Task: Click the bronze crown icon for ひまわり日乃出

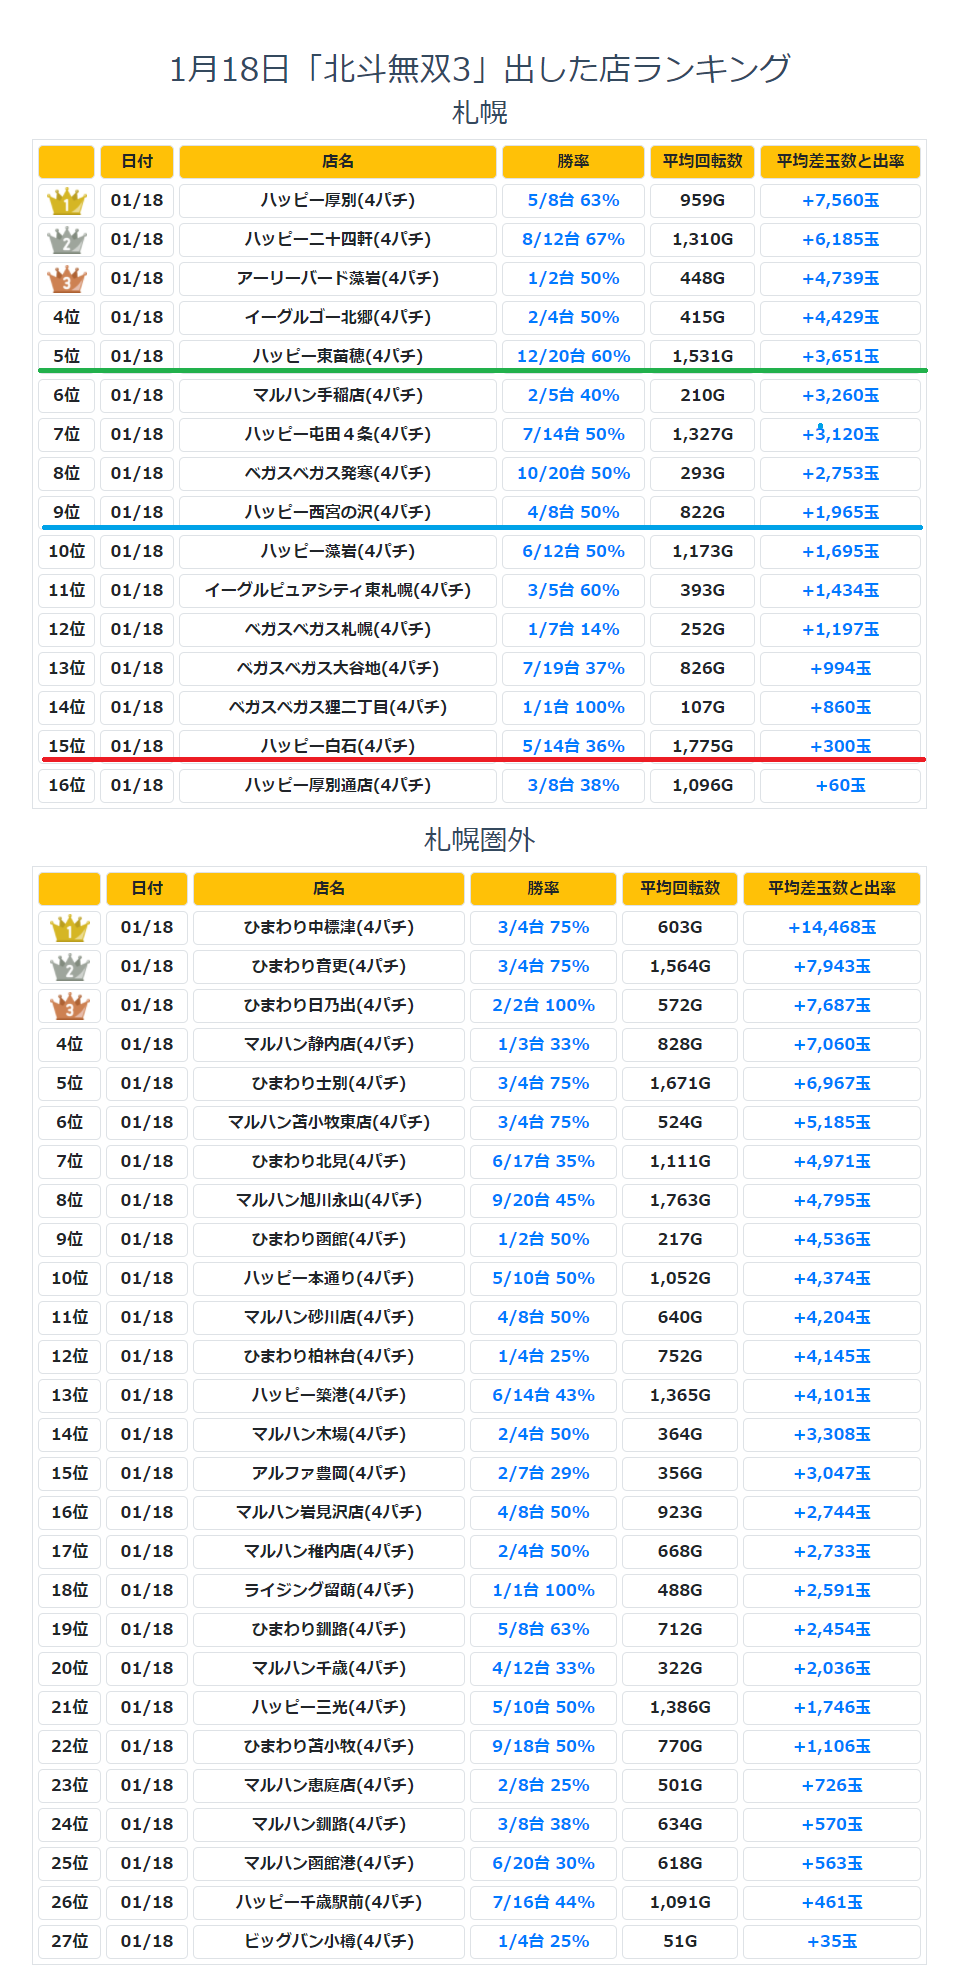Action: point(69,1006)
